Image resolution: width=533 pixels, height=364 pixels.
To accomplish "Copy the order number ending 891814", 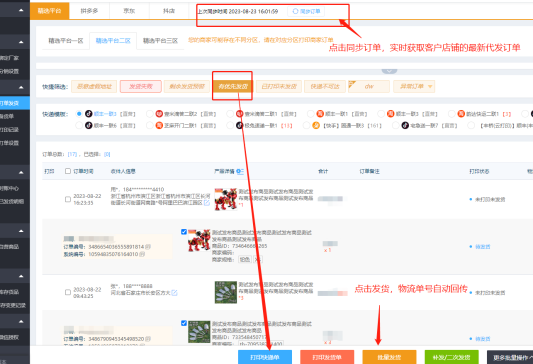I will (148, 247).
